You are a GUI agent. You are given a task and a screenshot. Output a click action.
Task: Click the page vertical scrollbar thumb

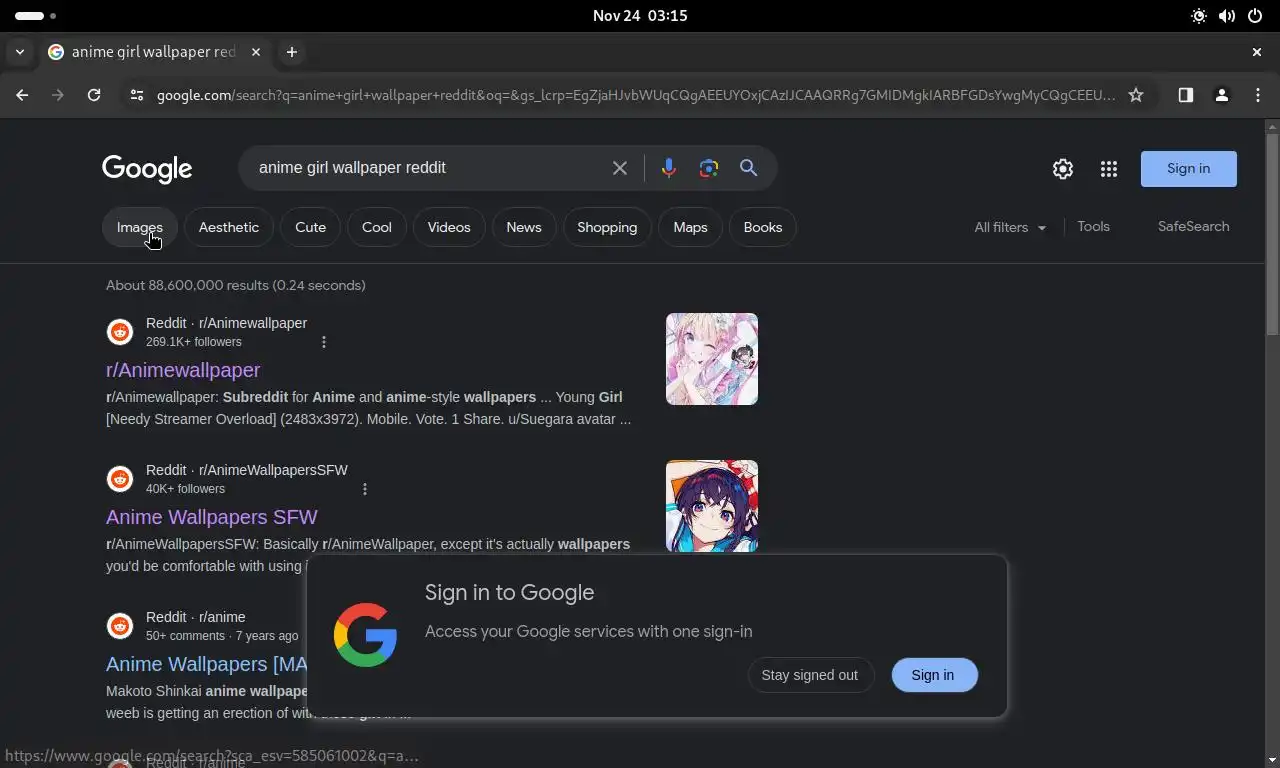(1272, 235)
